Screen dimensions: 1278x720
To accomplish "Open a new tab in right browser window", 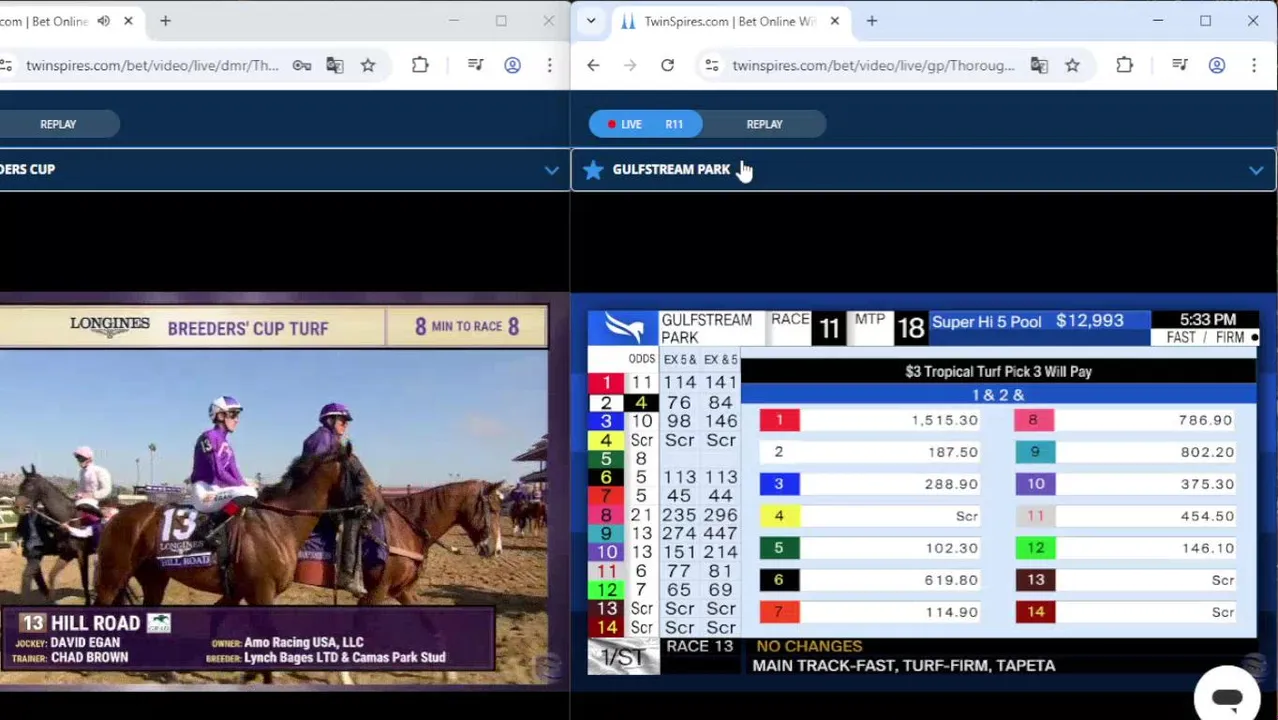I will [x=872, y=21].
